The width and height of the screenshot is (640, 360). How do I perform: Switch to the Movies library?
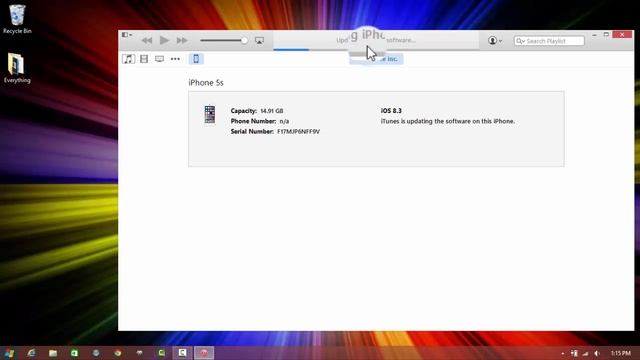144,59
